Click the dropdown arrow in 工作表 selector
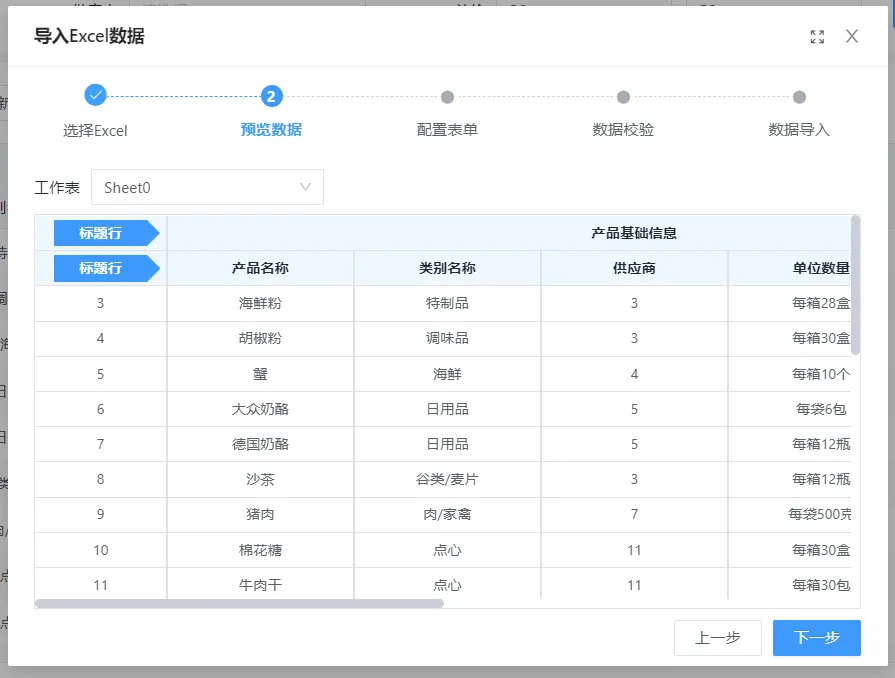Screen dimensions: 895x678 [306, 187]
